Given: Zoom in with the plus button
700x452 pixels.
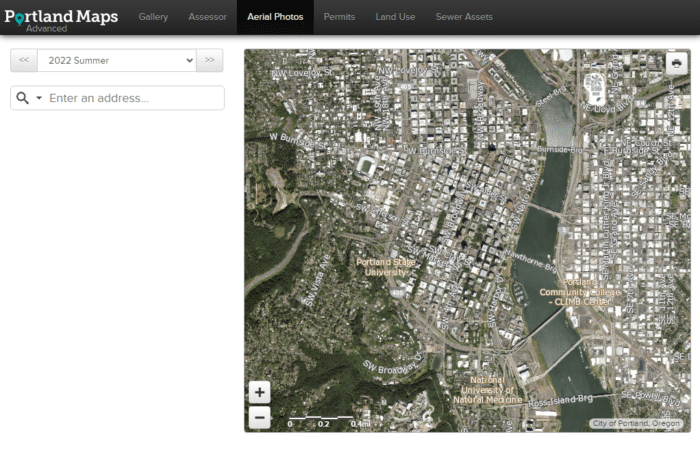Looking at the screenshot, I should tap(259, 392).
